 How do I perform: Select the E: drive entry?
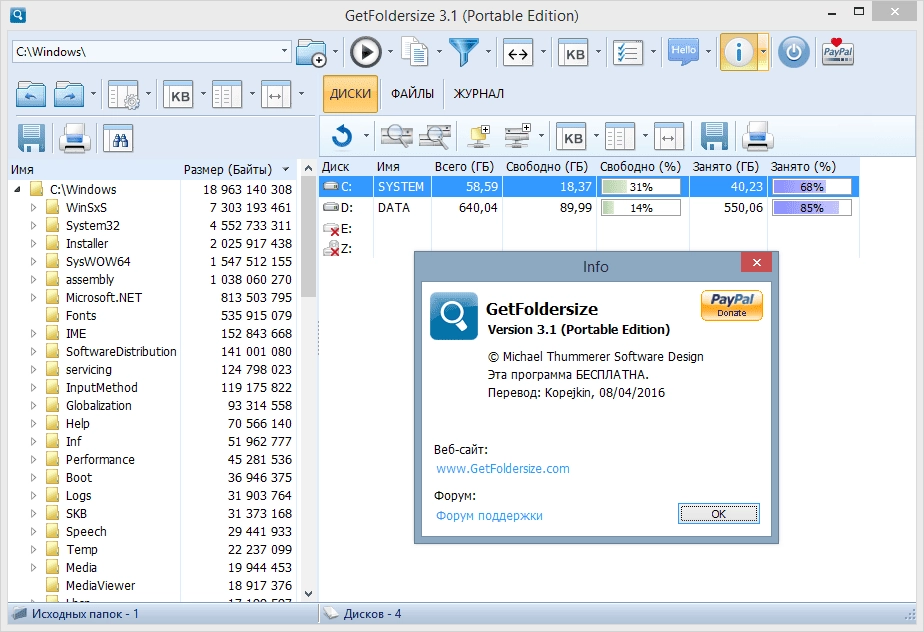tap(338, 229)
